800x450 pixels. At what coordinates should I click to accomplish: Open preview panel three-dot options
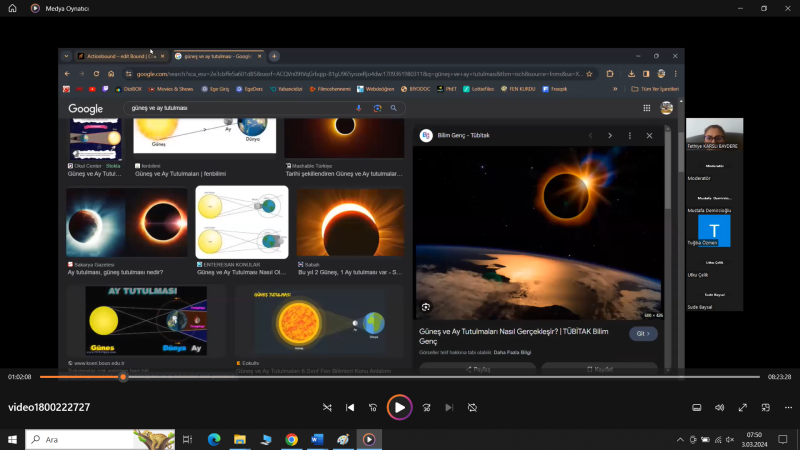630,136
